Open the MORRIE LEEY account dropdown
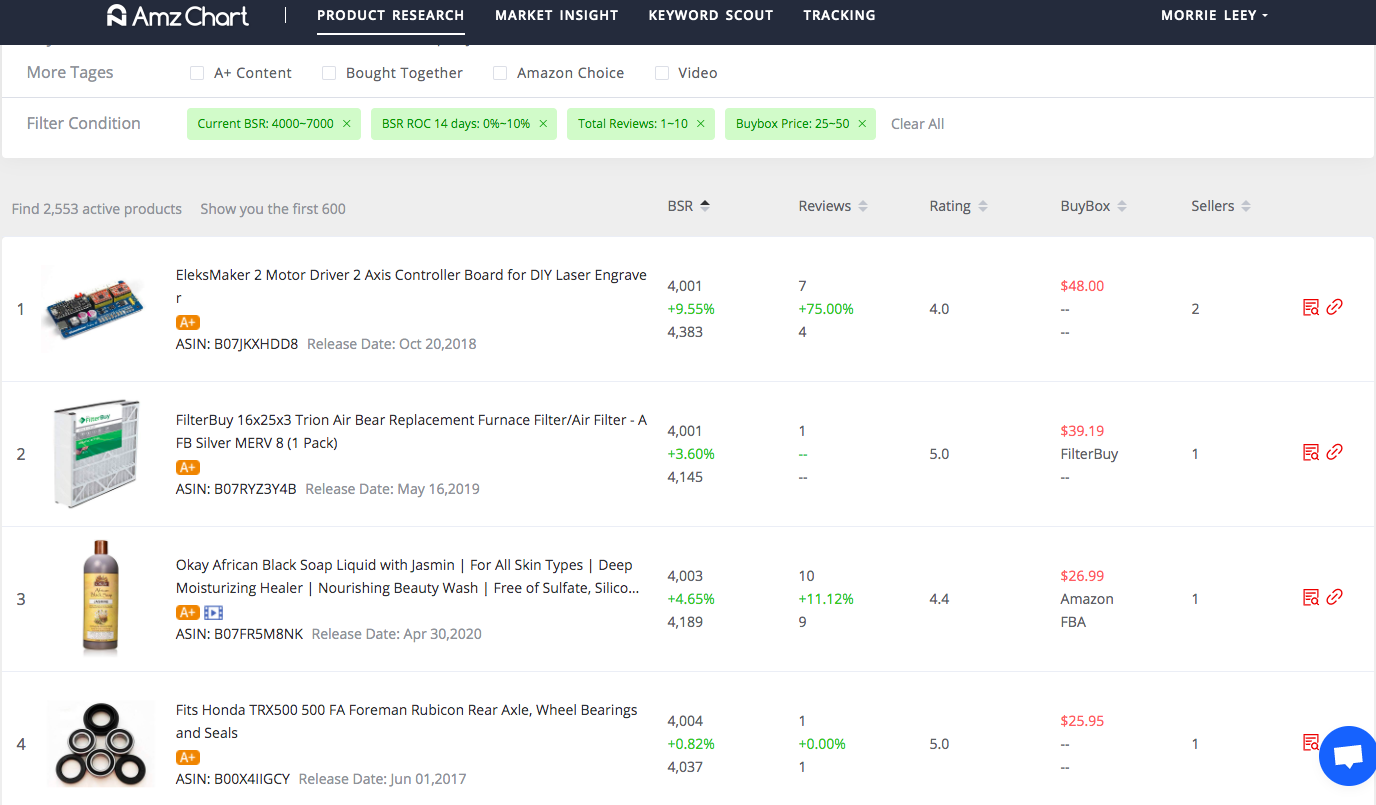This screenshot has width=1376, height=805. (1213, 15)
